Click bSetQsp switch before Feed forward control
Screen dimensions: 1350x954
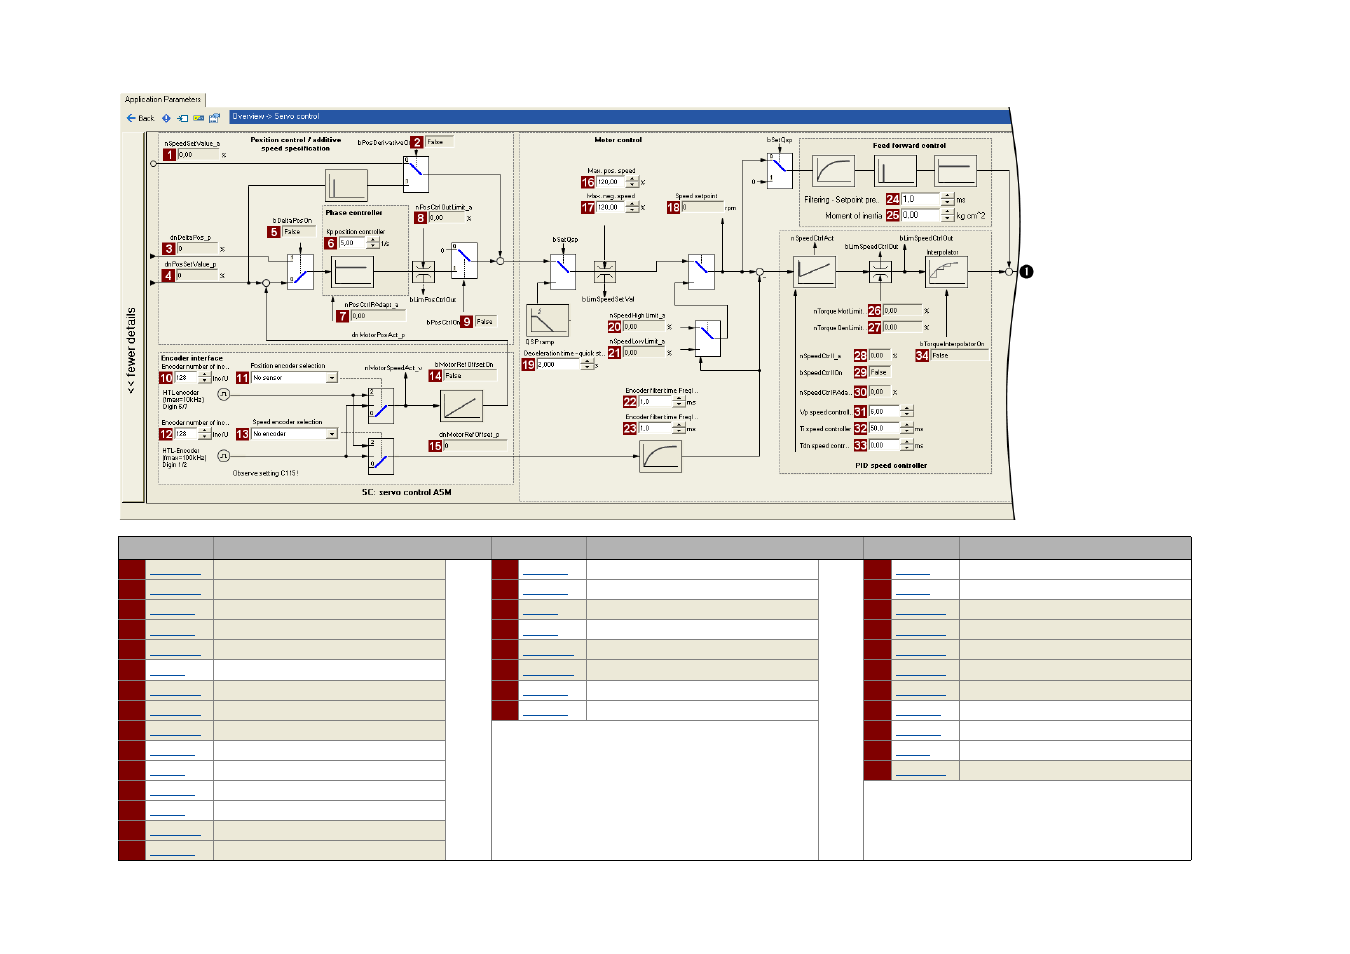780,171
